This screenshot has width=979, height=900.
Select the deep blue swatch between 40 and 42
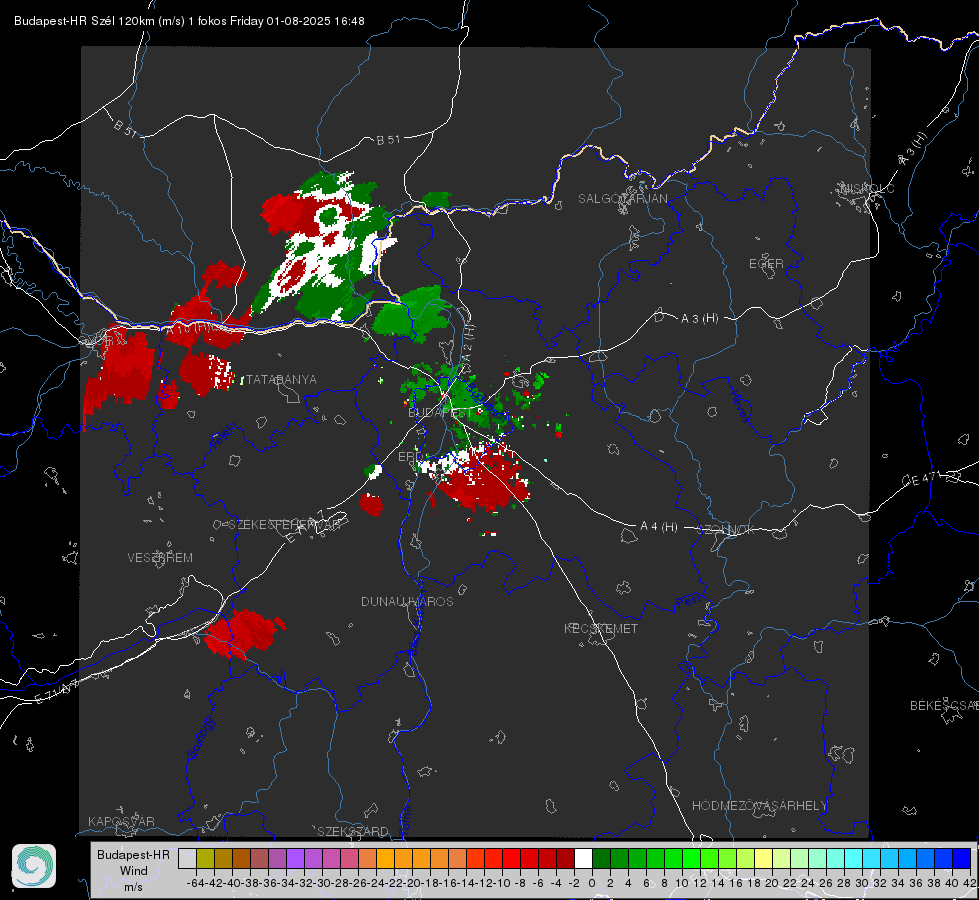point(962,859)
